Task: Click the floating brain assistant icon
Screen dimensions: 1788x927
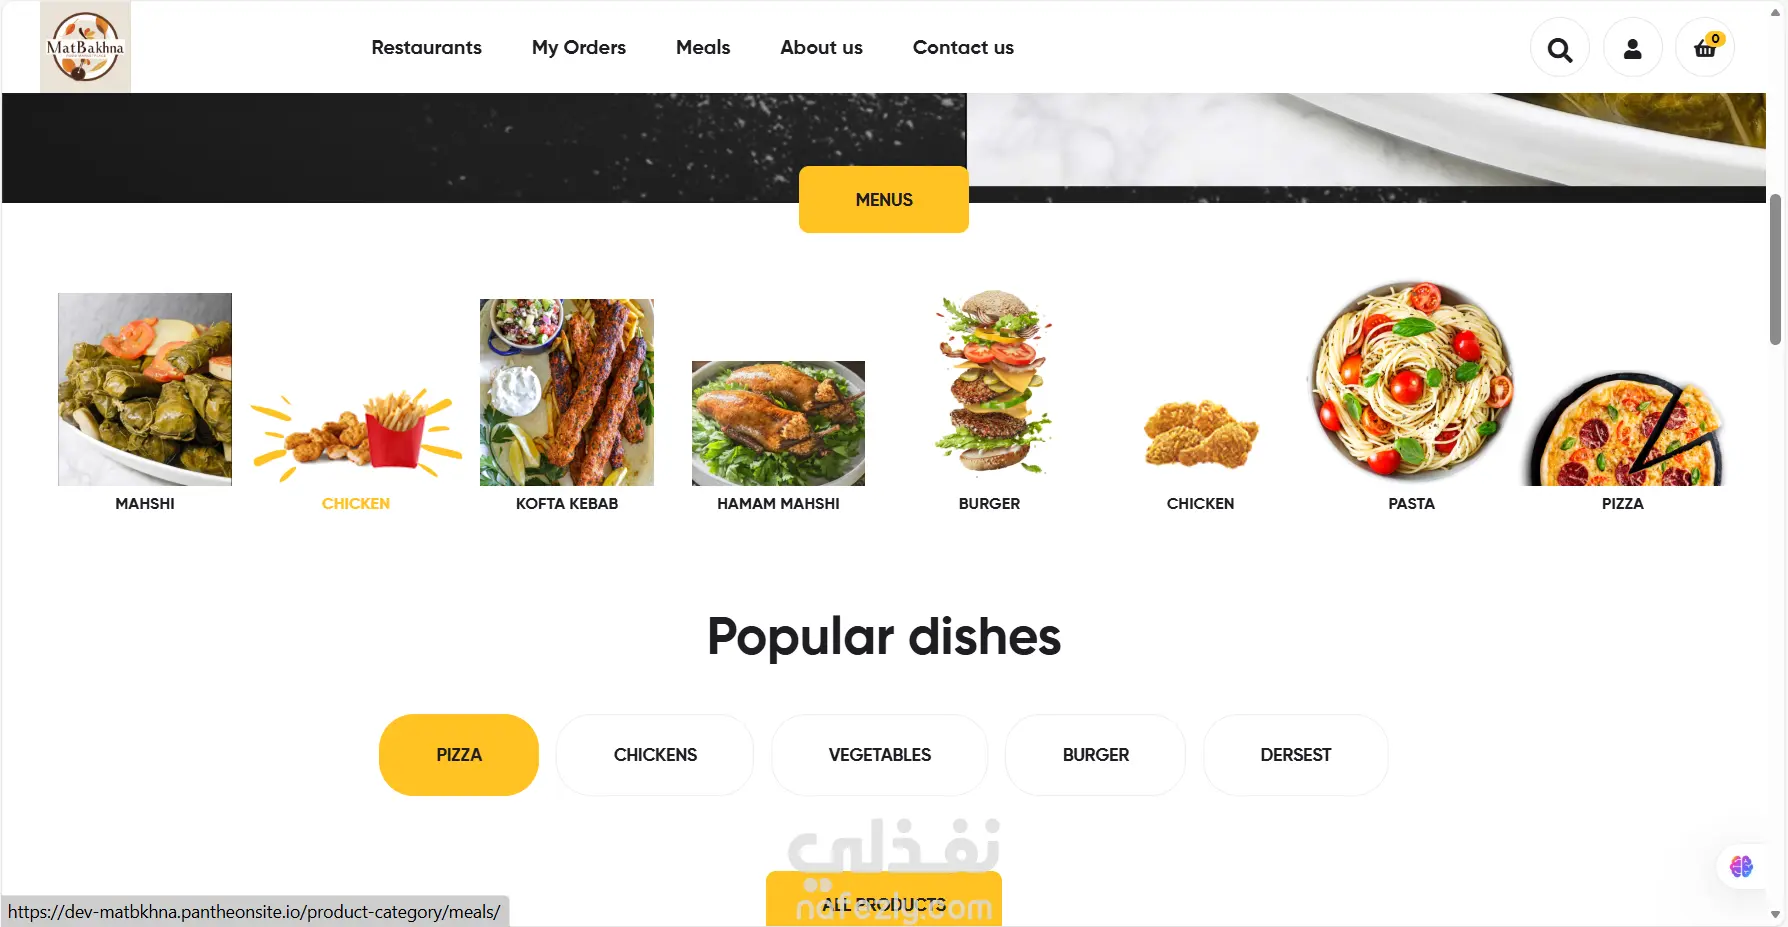Action: (1741, 866)
